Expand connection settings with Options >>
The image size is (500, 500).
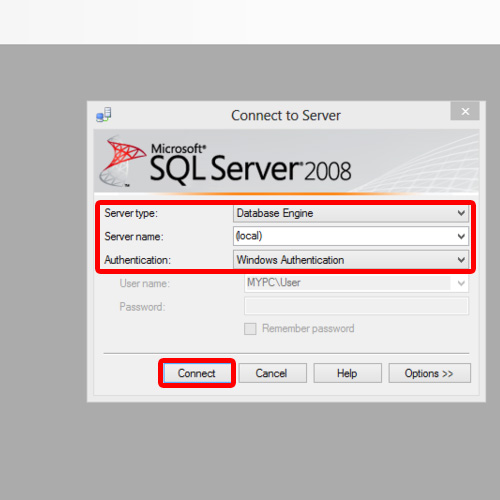click(429, 373)
